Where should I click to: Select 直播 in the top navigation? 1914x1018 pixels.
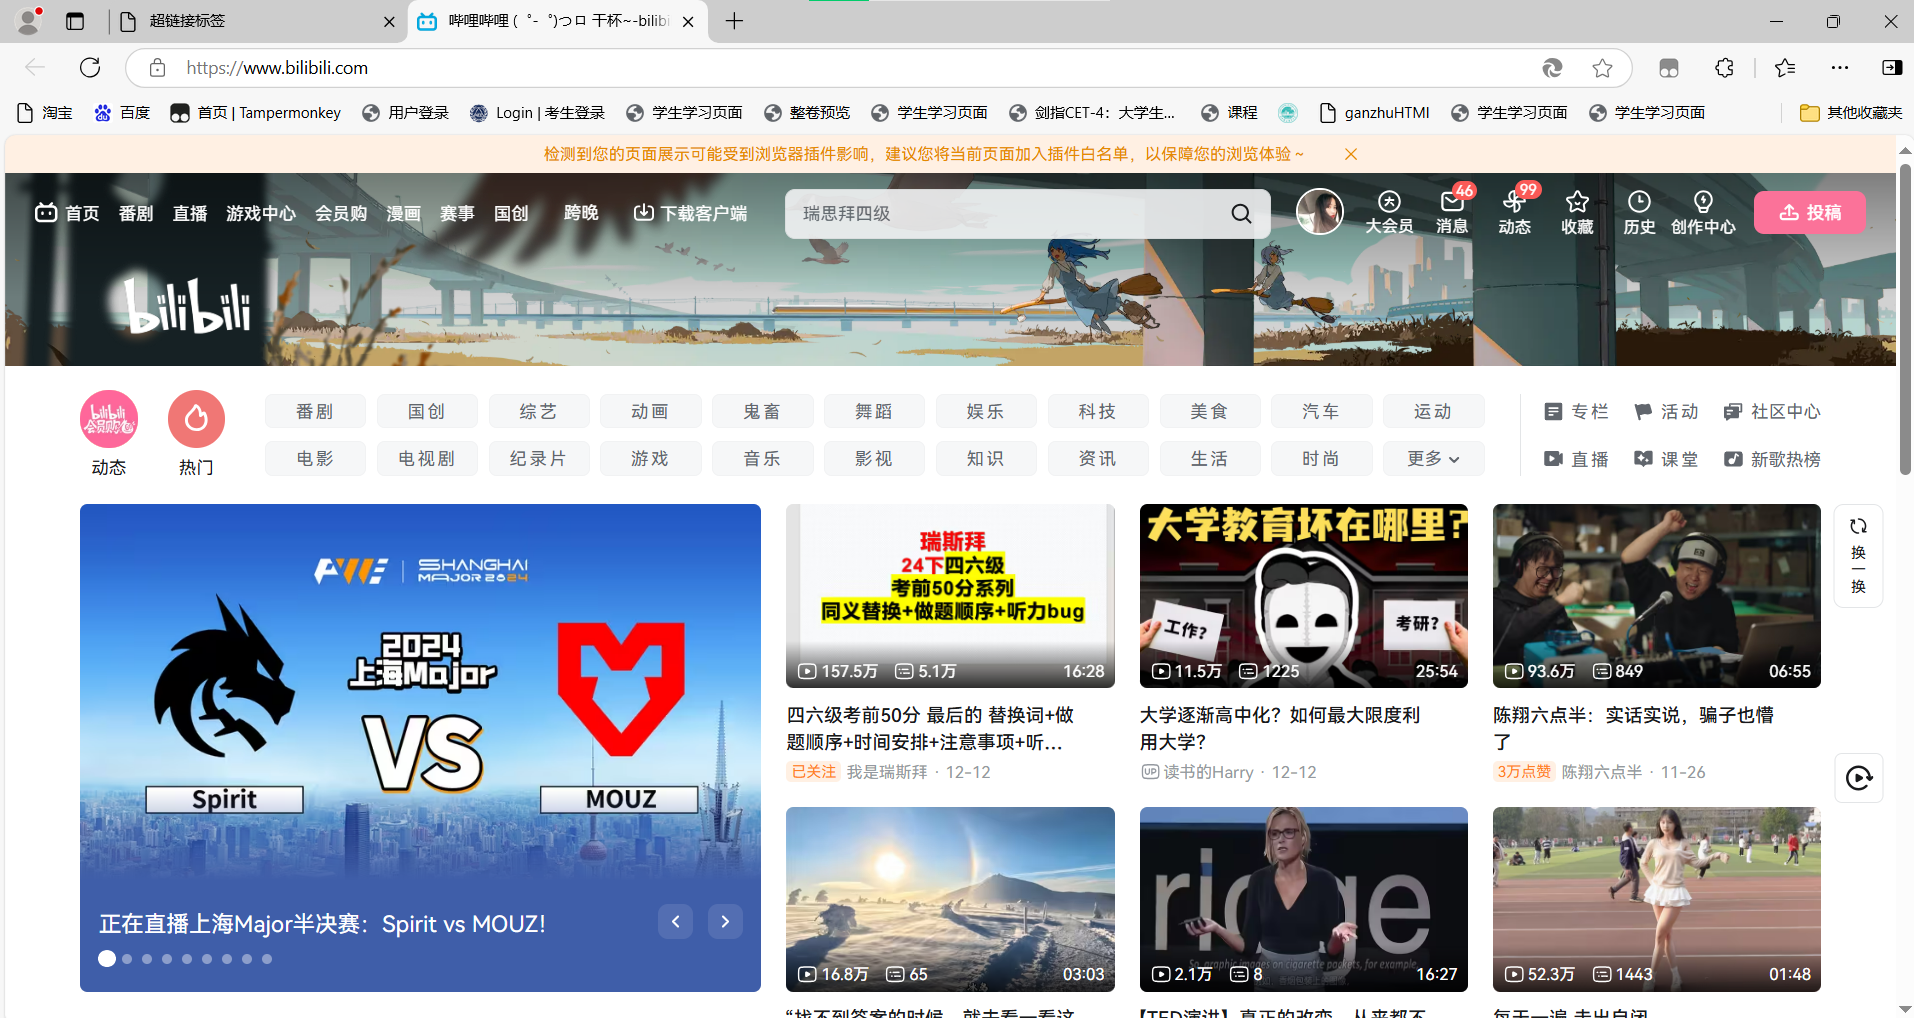click(190, 213)
